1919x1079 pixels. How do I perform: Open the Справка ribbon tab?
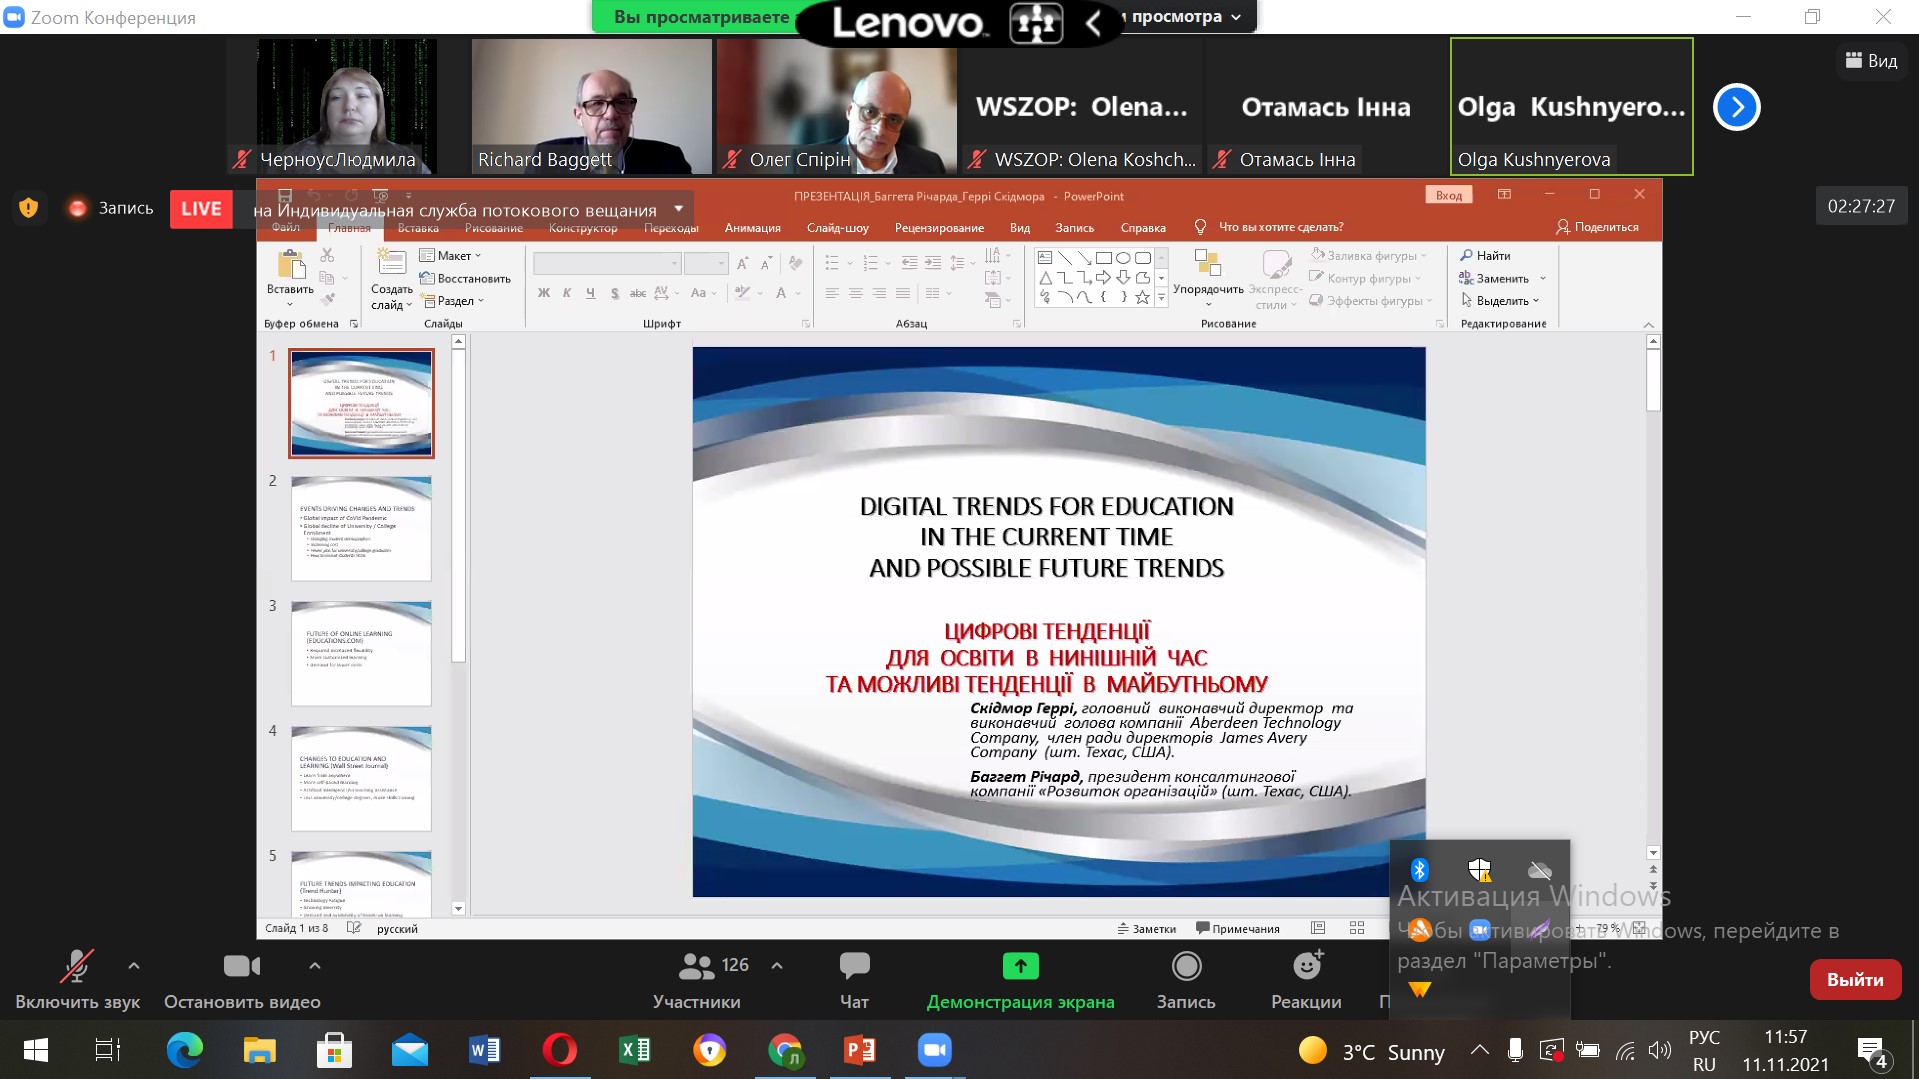pyautogui.click(x=1143, y=228)
